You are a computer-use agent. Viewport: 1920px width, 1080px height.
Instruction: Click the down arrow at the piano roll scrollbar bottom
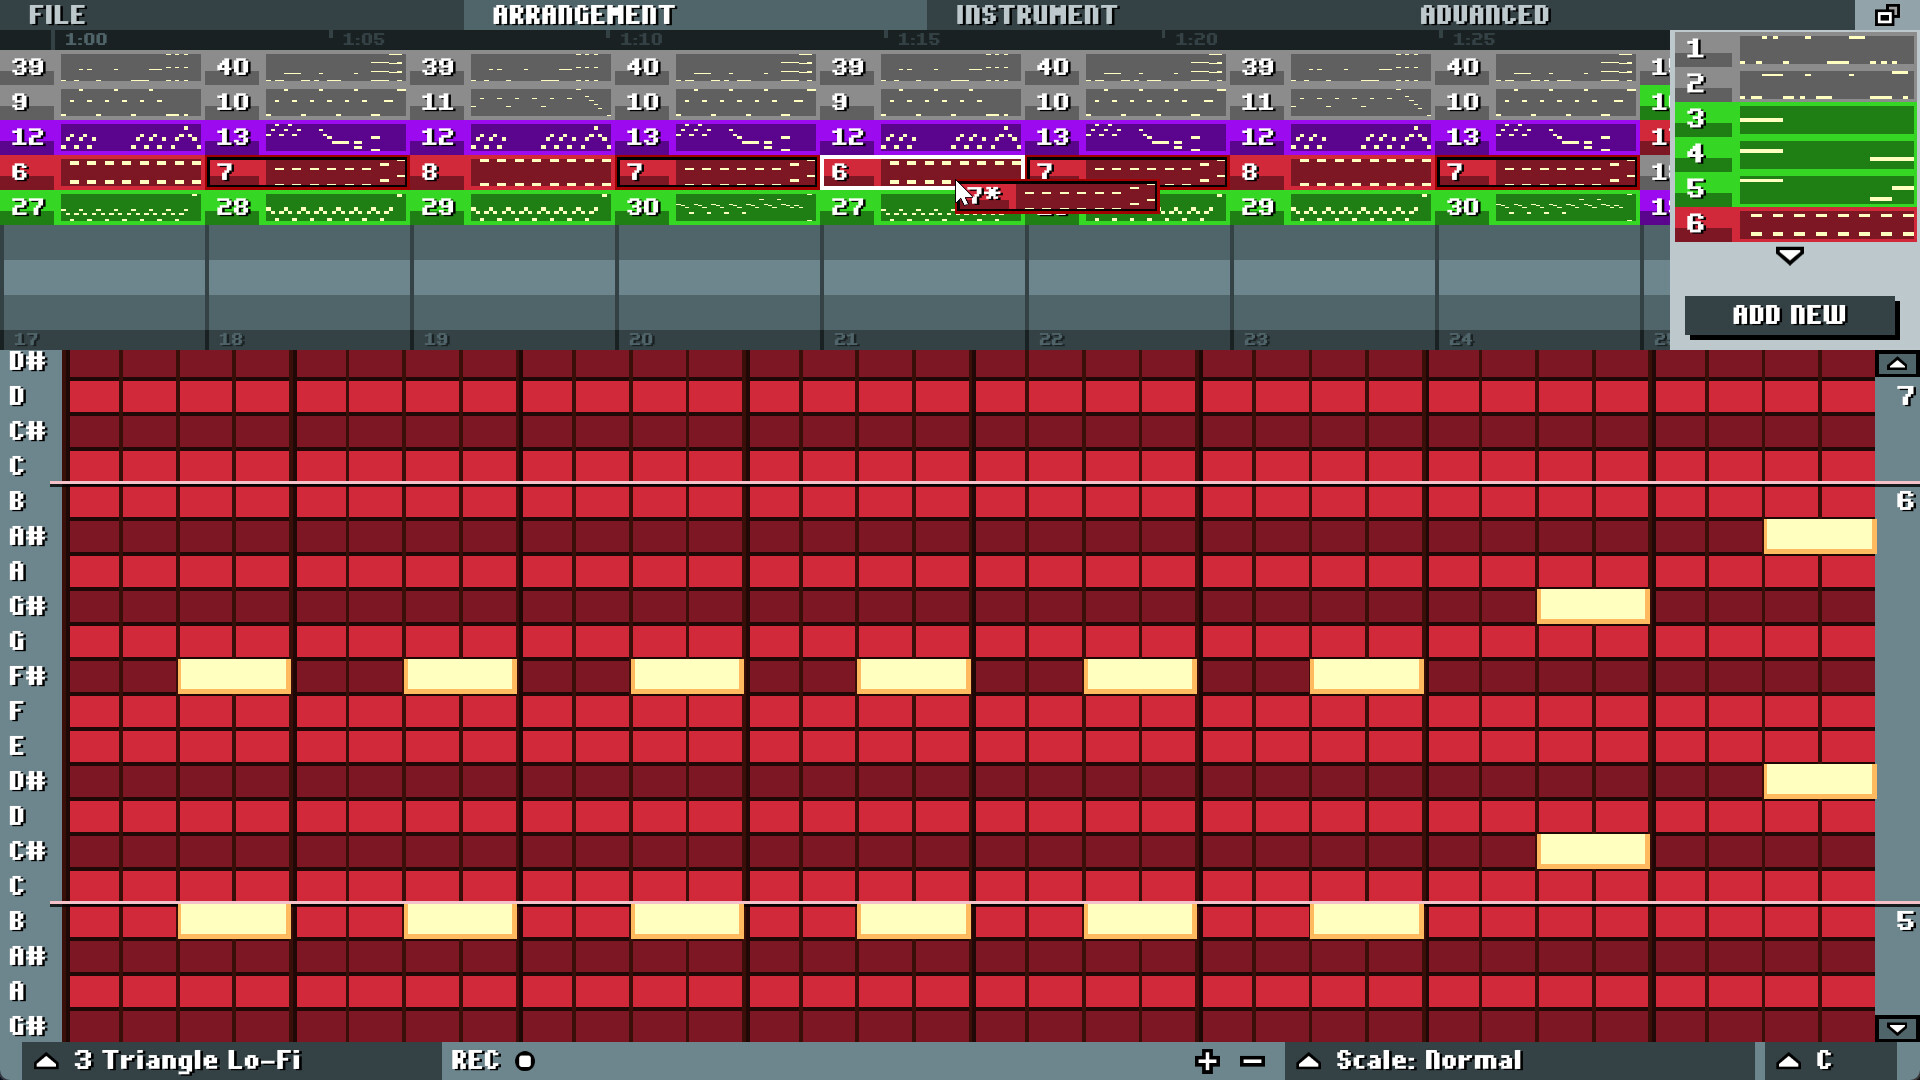click(1897, 1028)
